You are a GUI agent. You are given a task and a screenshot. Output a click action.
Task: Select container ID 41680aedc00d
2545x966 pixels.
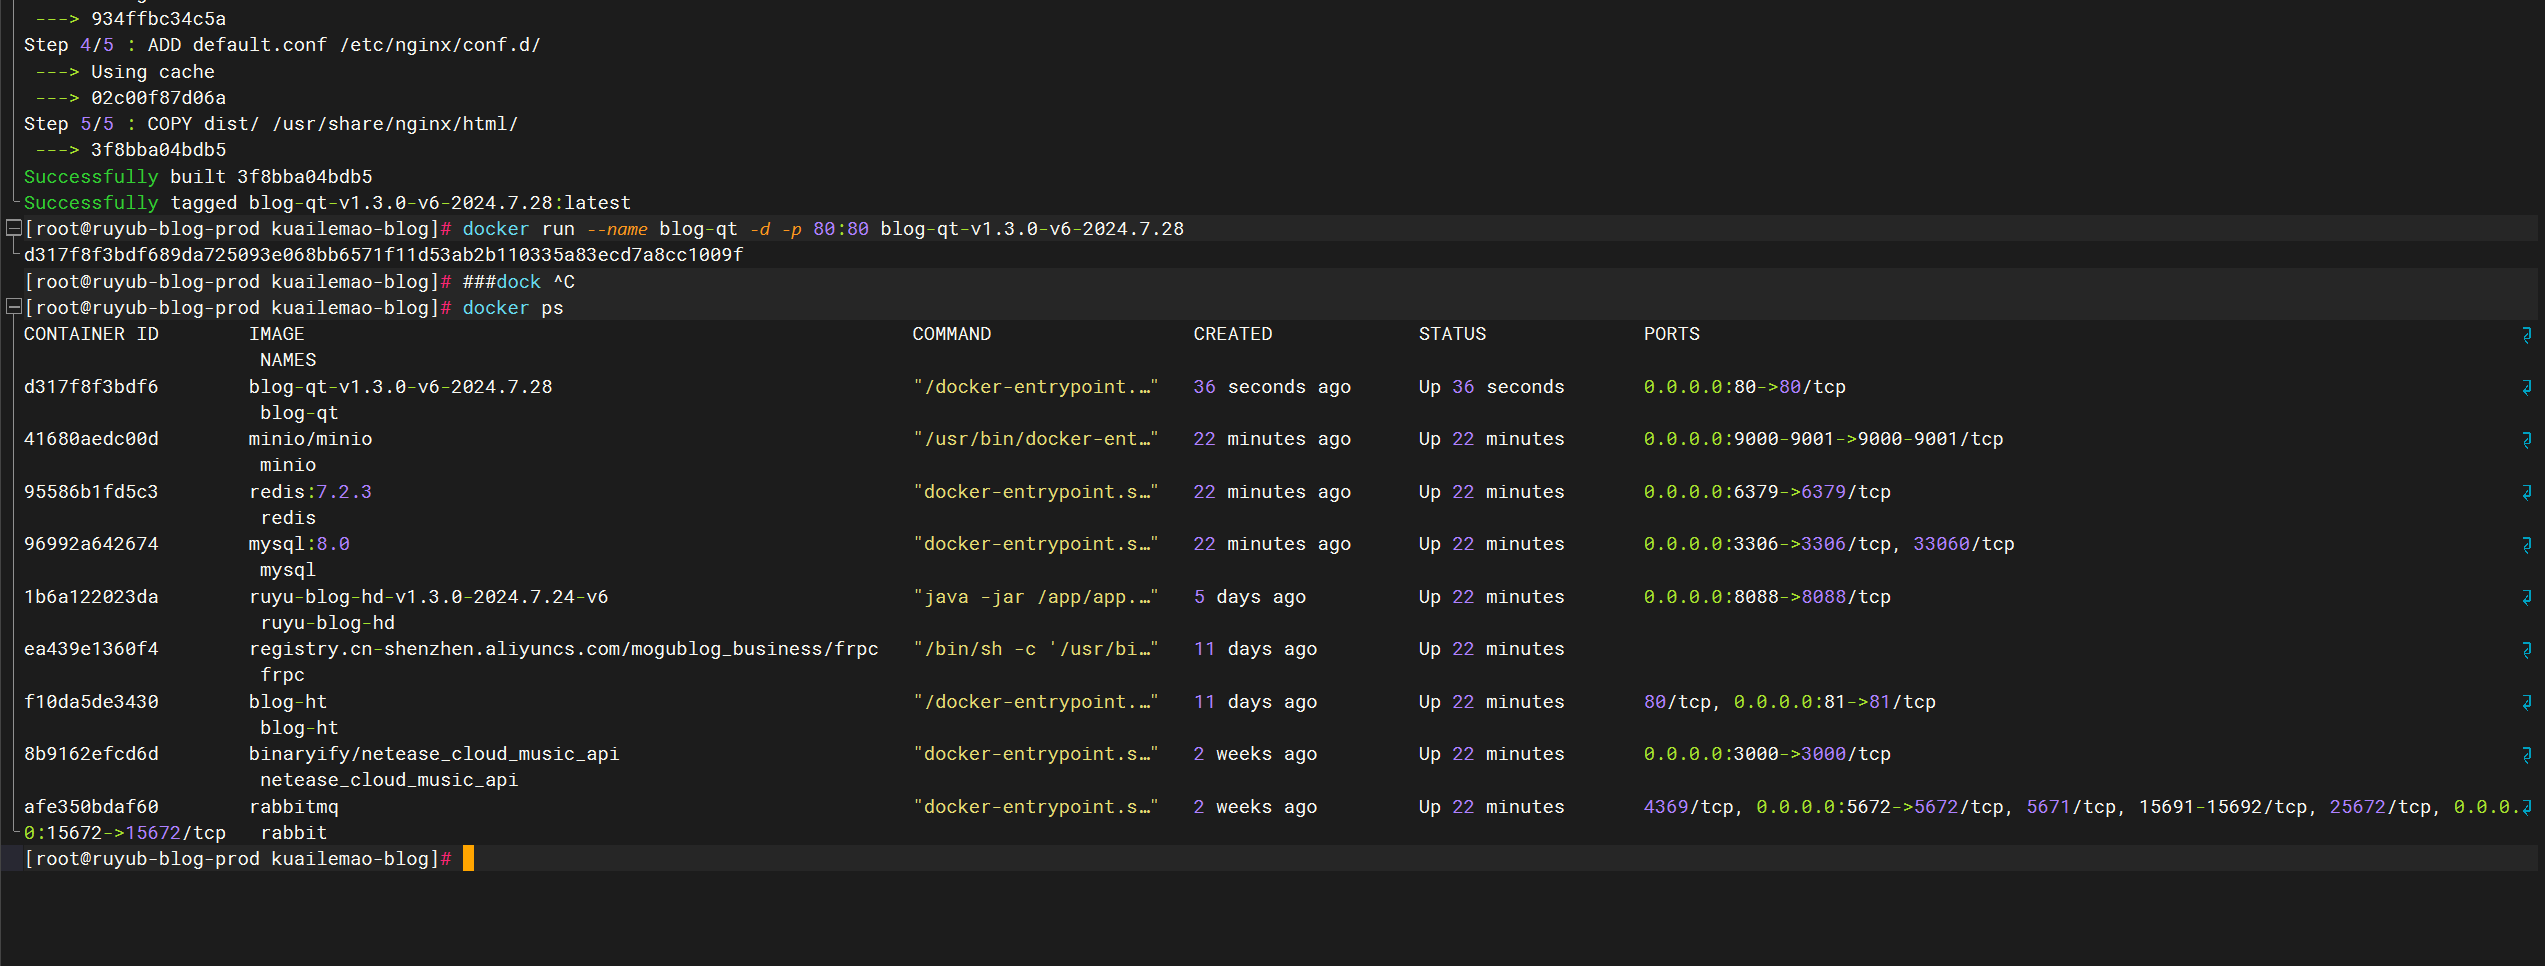(91, 439)
